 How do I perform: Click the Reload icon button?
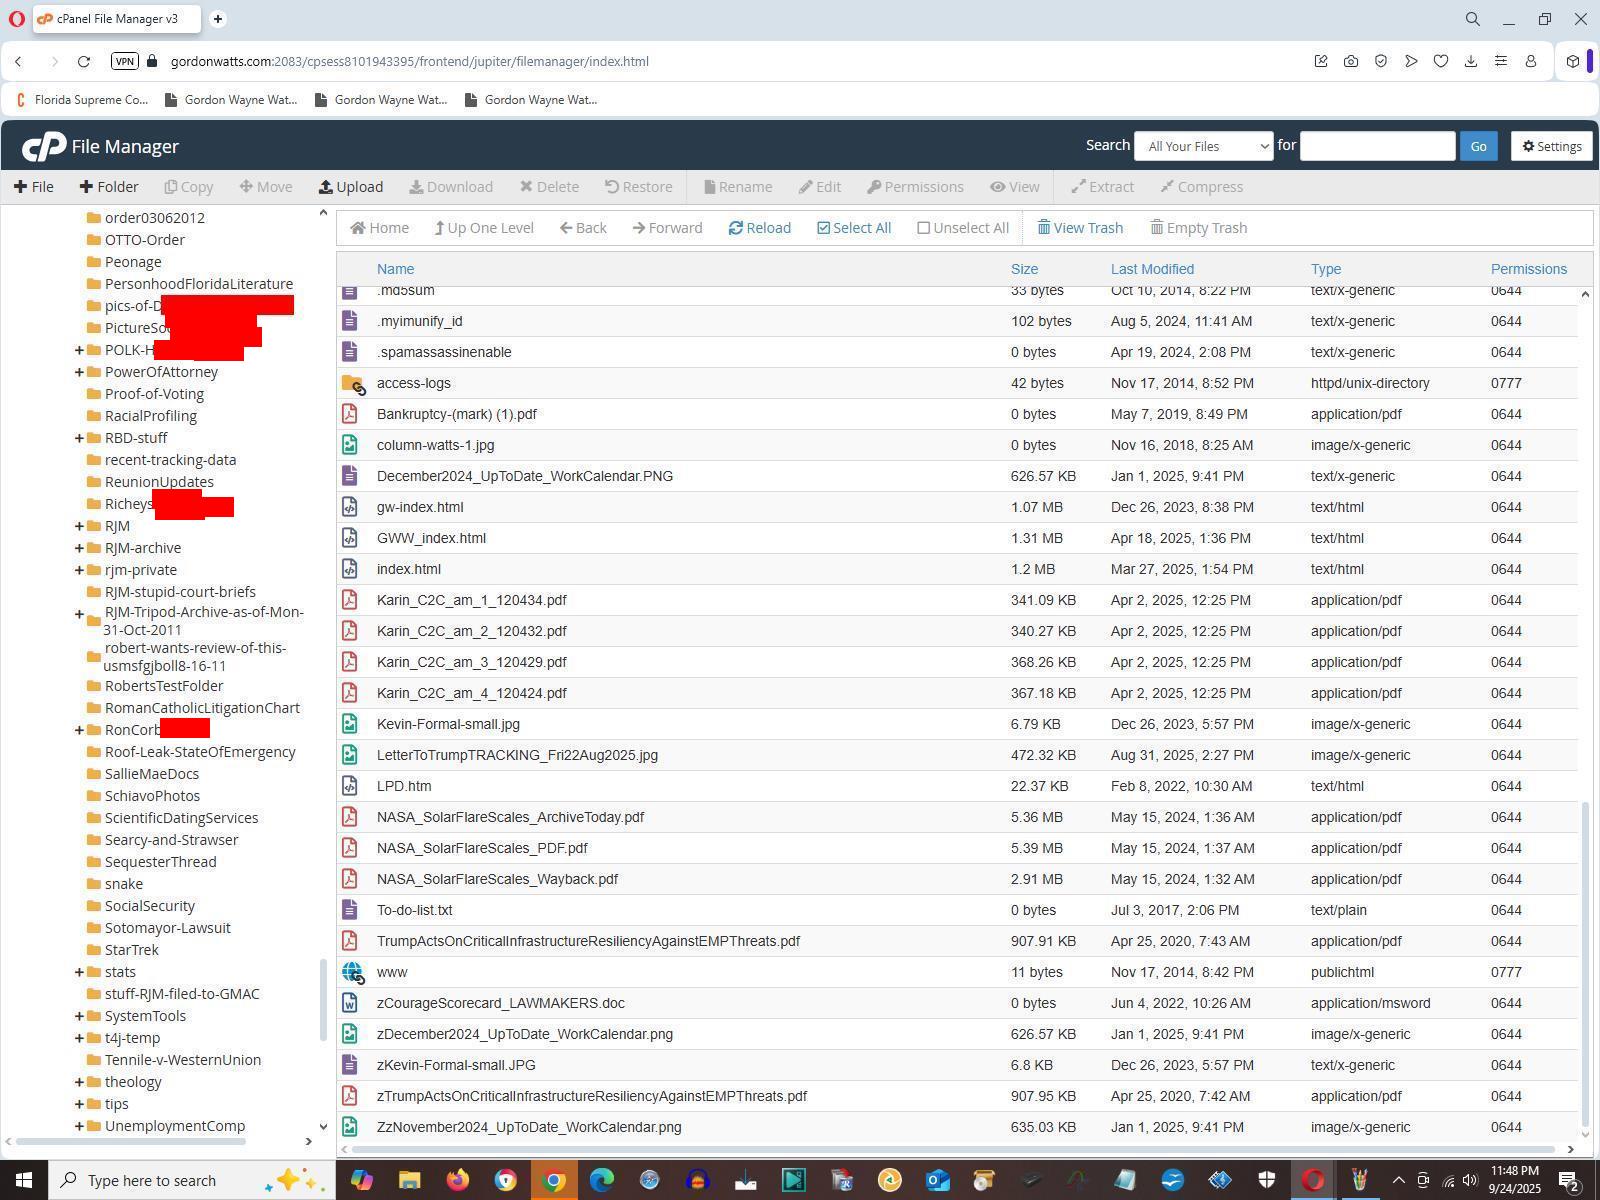[759, 228]
